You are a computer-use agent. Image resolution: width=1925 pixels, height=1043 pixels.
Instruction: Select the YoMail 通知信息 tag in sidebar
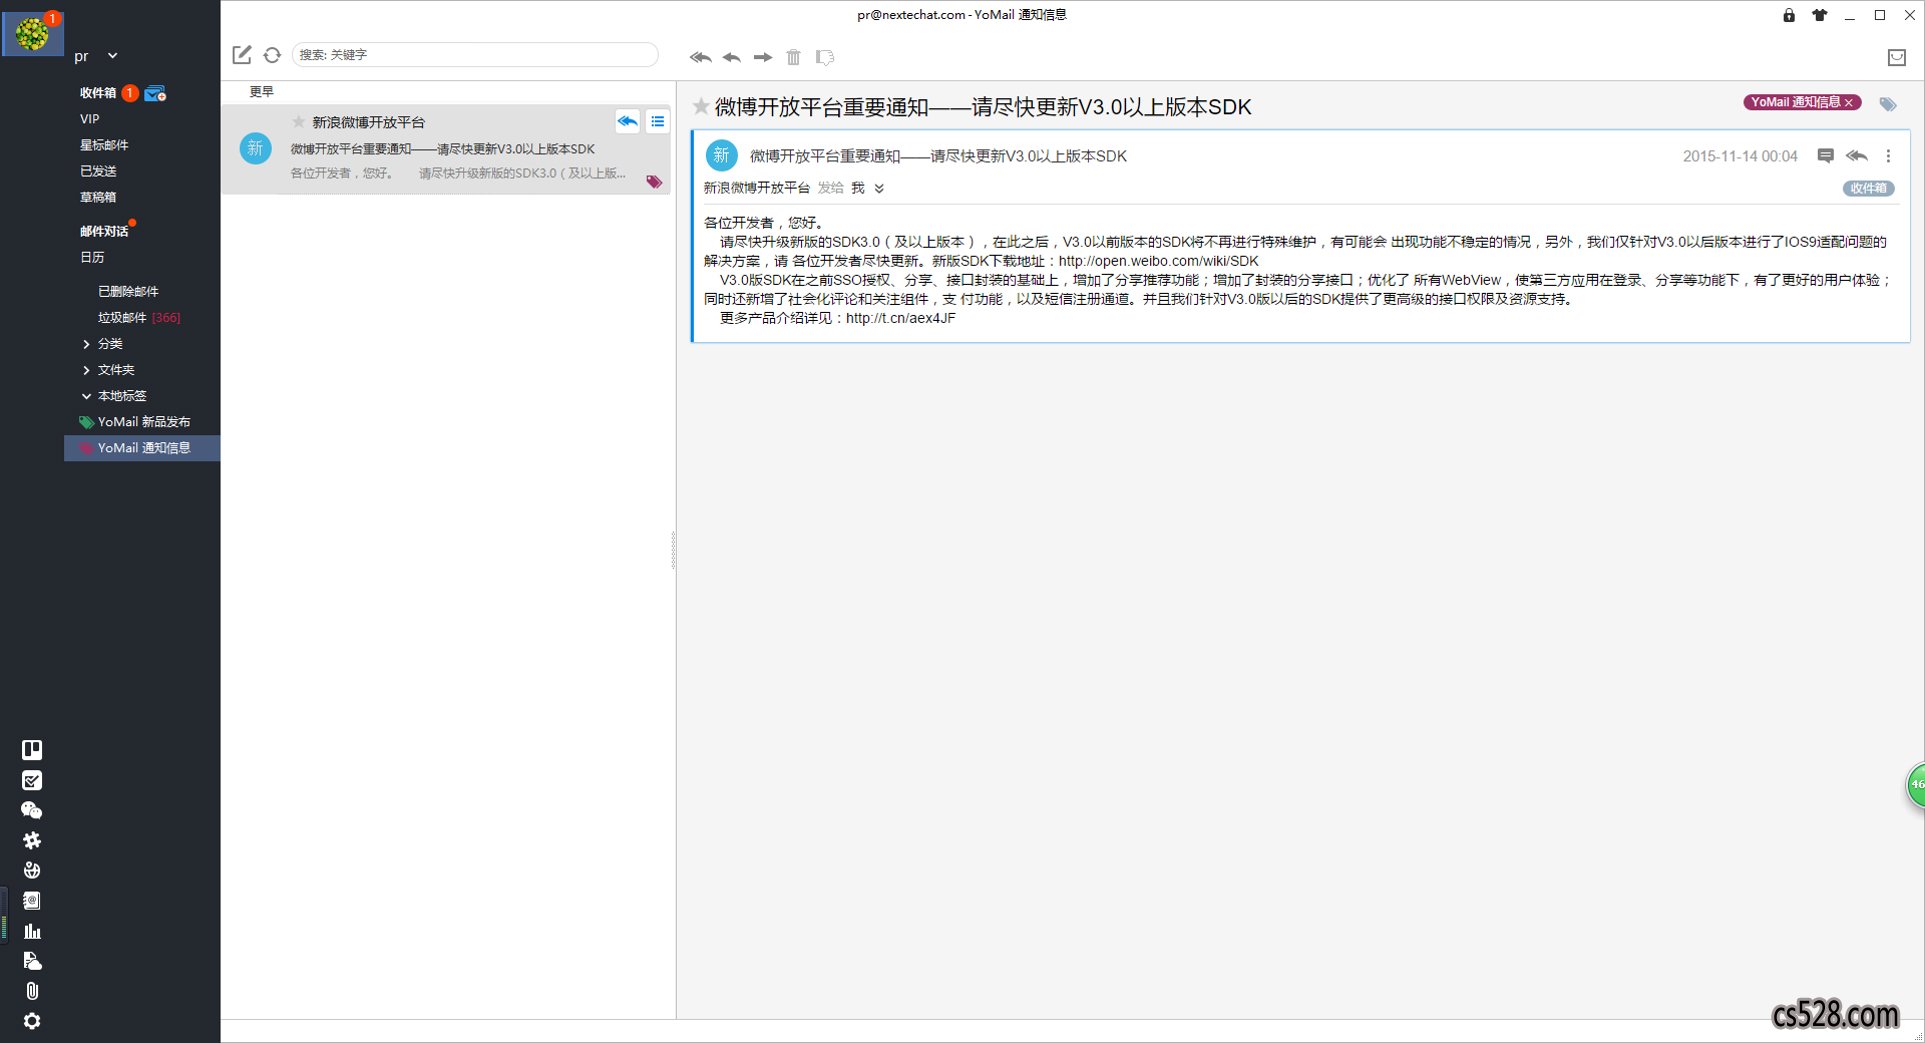click(143, 448)
